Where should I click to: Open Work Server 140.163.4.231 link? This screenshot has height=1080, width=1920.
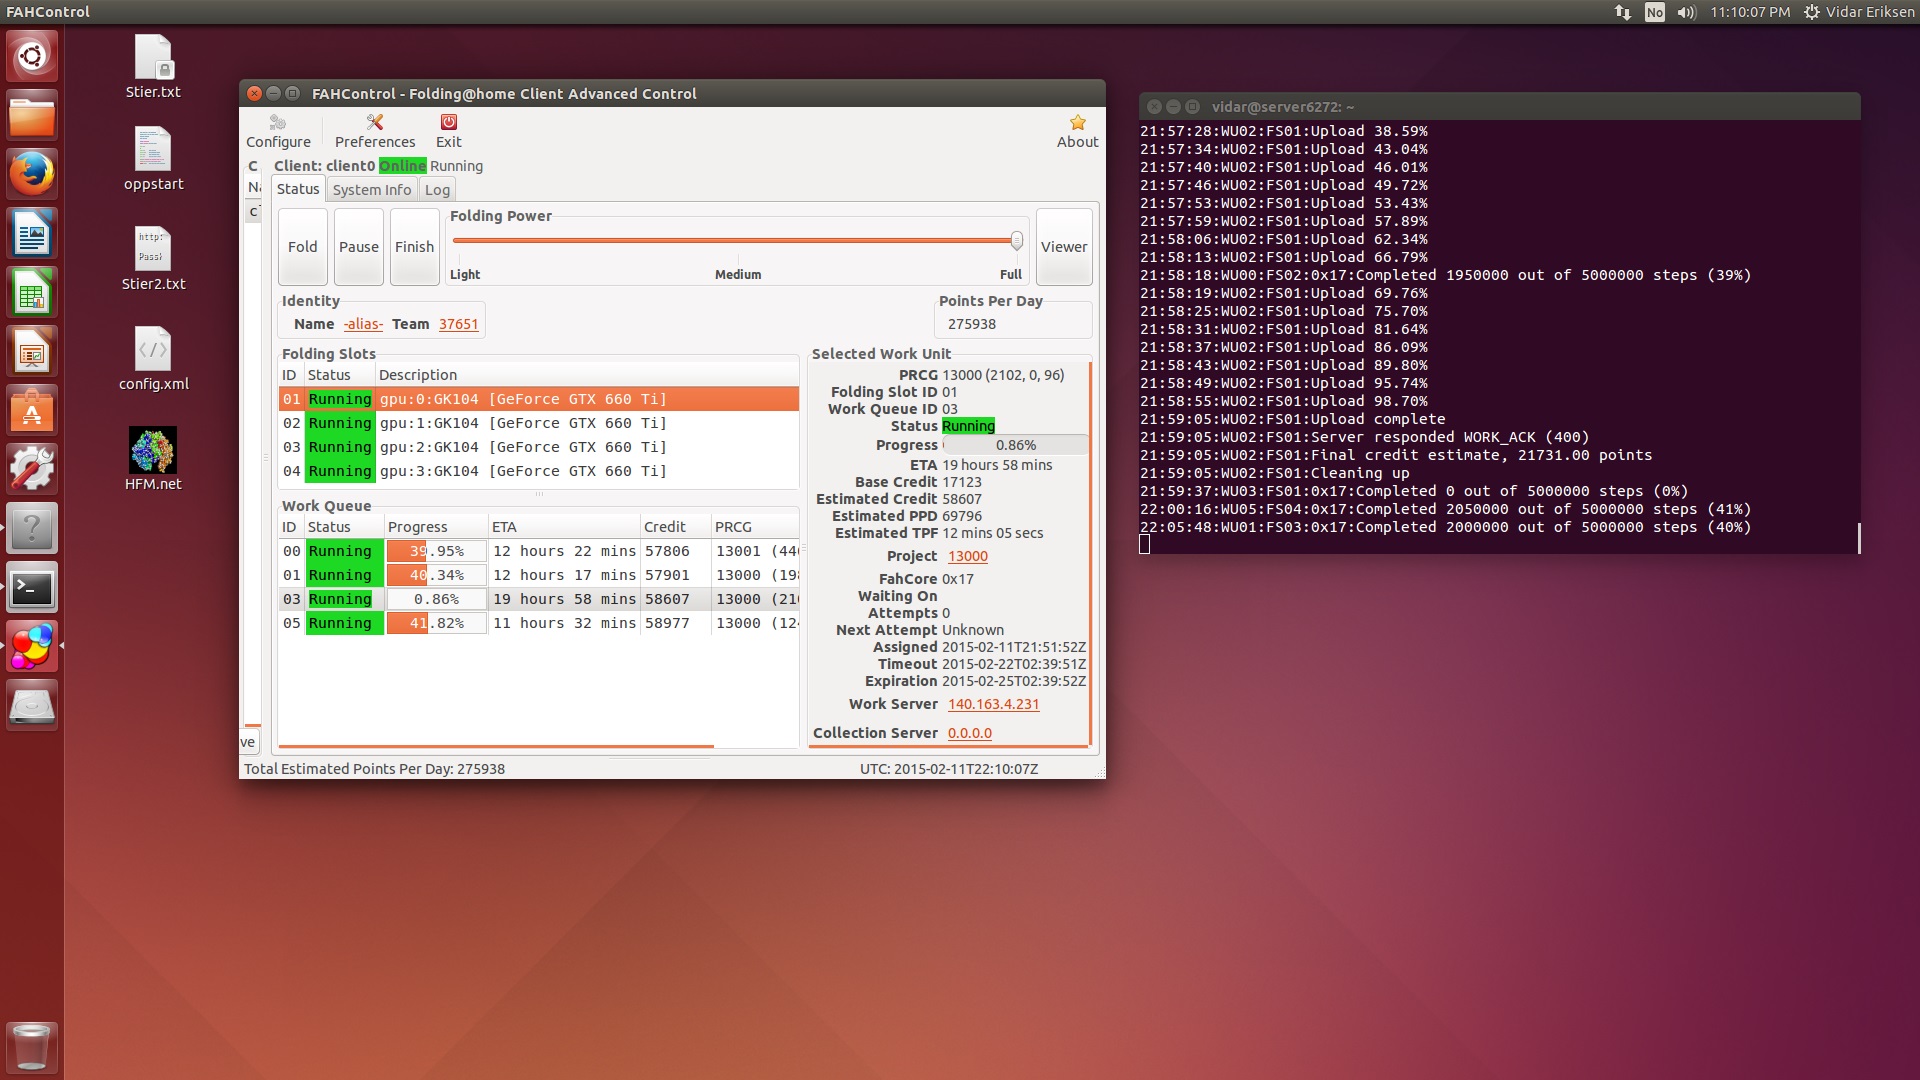994,704
